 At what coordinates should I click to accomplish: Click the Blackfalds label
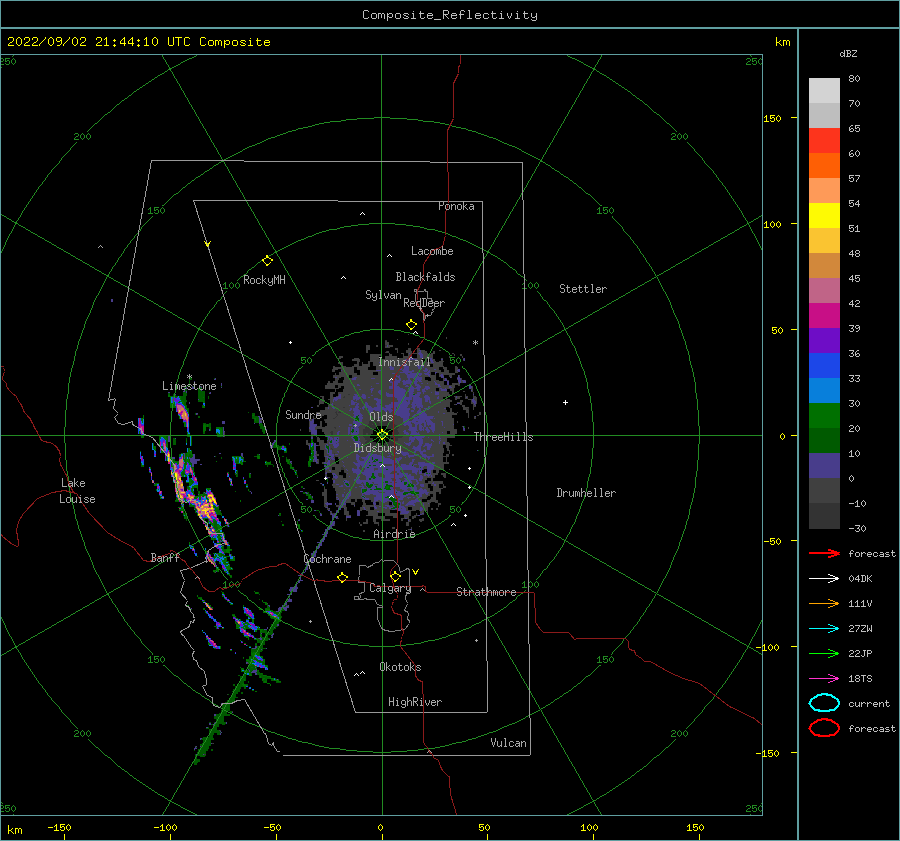(425, 277)
